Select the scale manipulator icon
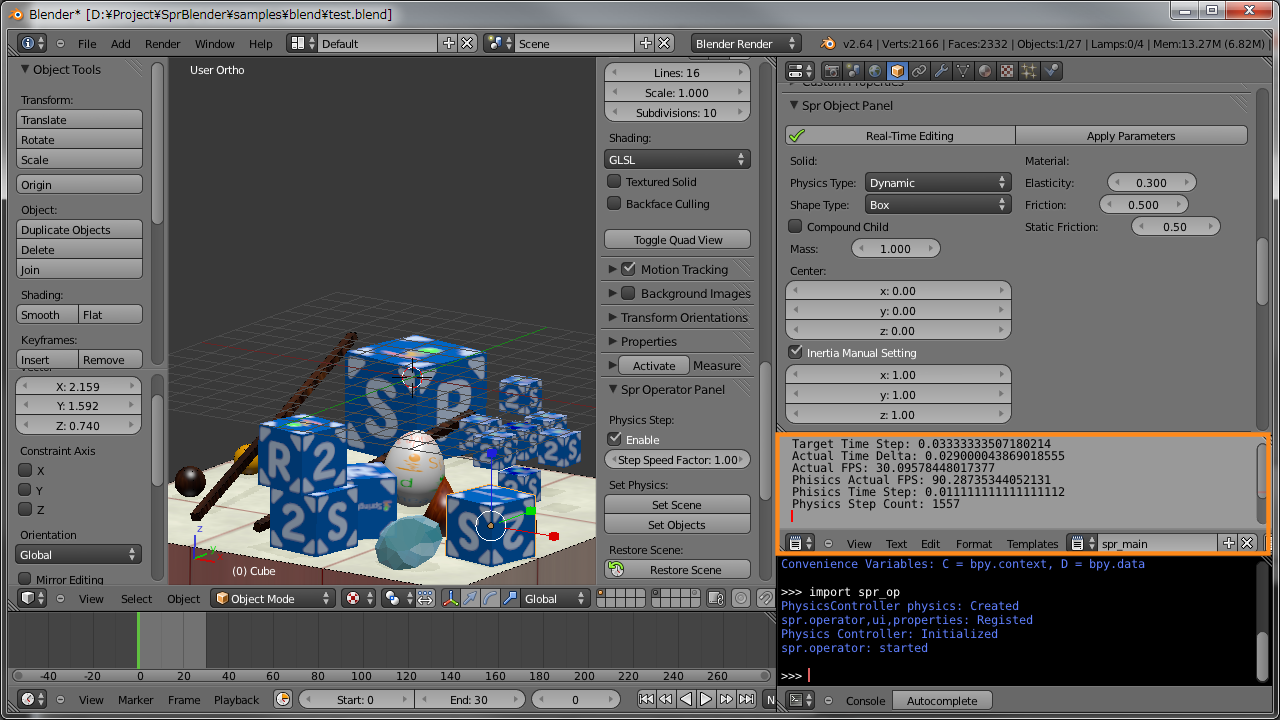Screen dimensions: 1280x720 tap(510, 598)
